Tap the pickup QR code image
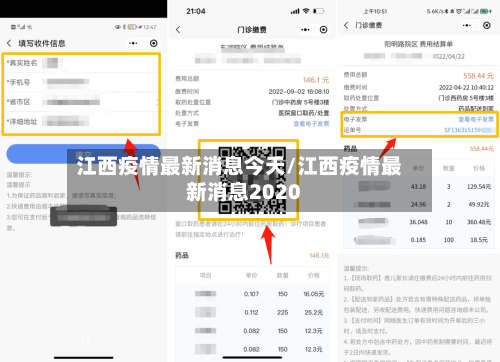Screen dimensions: 500x362 (252, 180)
